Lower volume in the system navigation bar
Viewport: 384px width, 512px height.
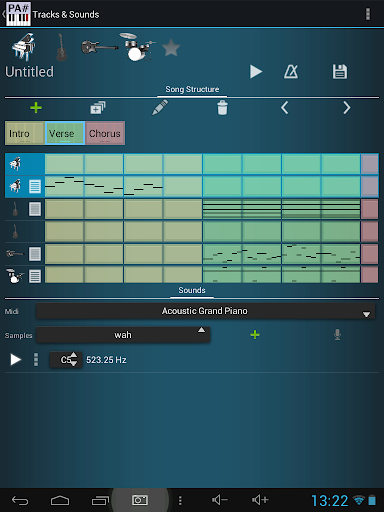point(220,500)
